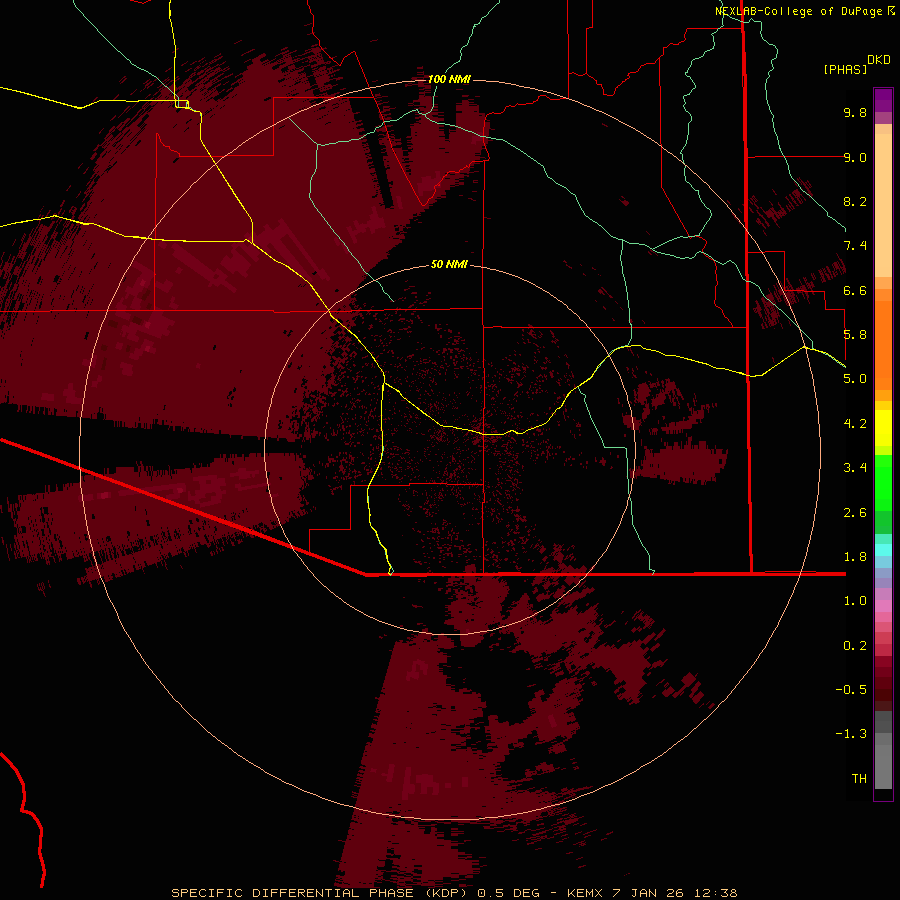The height and width of the screenshot is (900, 900).
Task: Select the 1.8 scale value
Action: pos(855,557)
